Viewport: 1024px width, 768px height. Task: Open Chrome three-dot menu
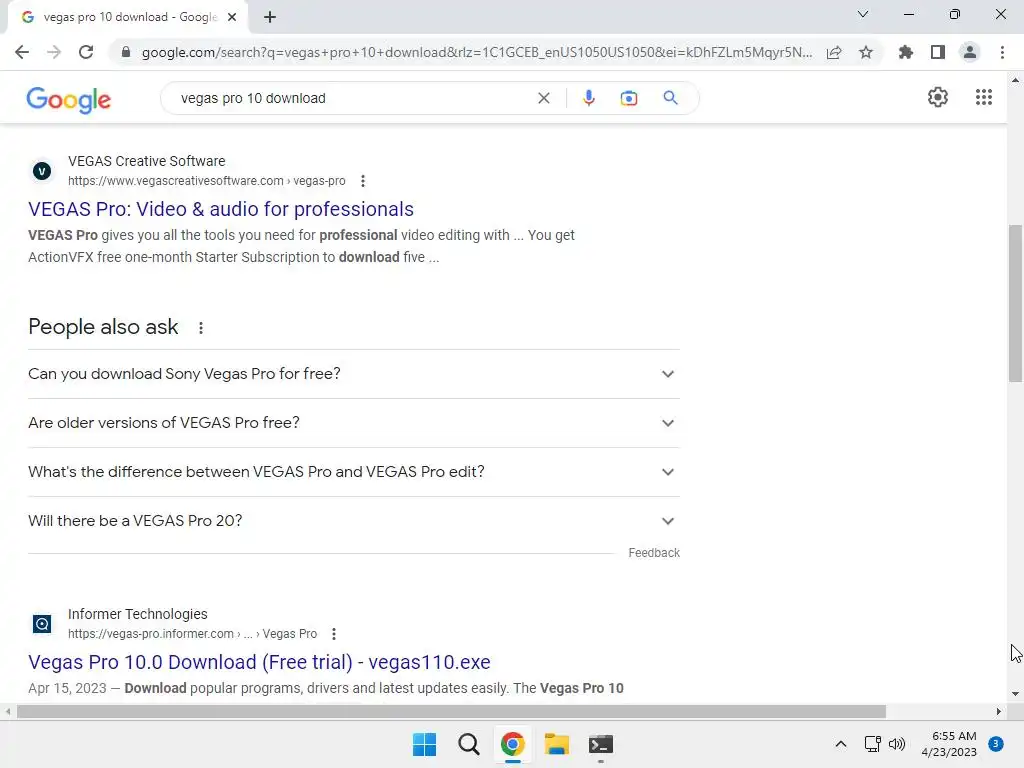coord(1002,52)
